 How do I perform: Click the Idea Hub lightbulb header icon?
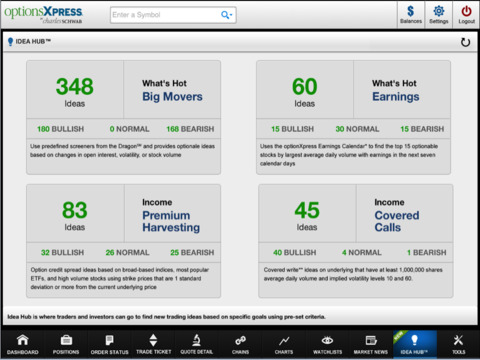10,42
